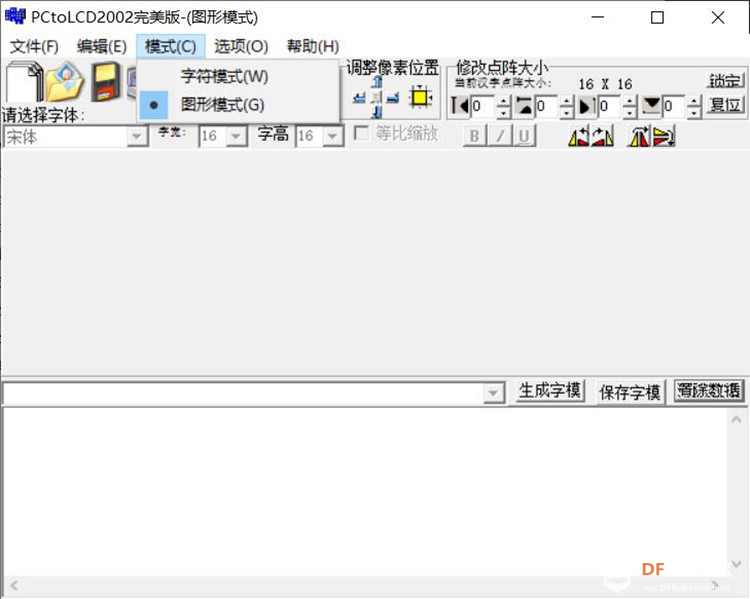Click the 复位 reset button
The height and width of the screenshot is (599, 750).
(x=725, y=105)
